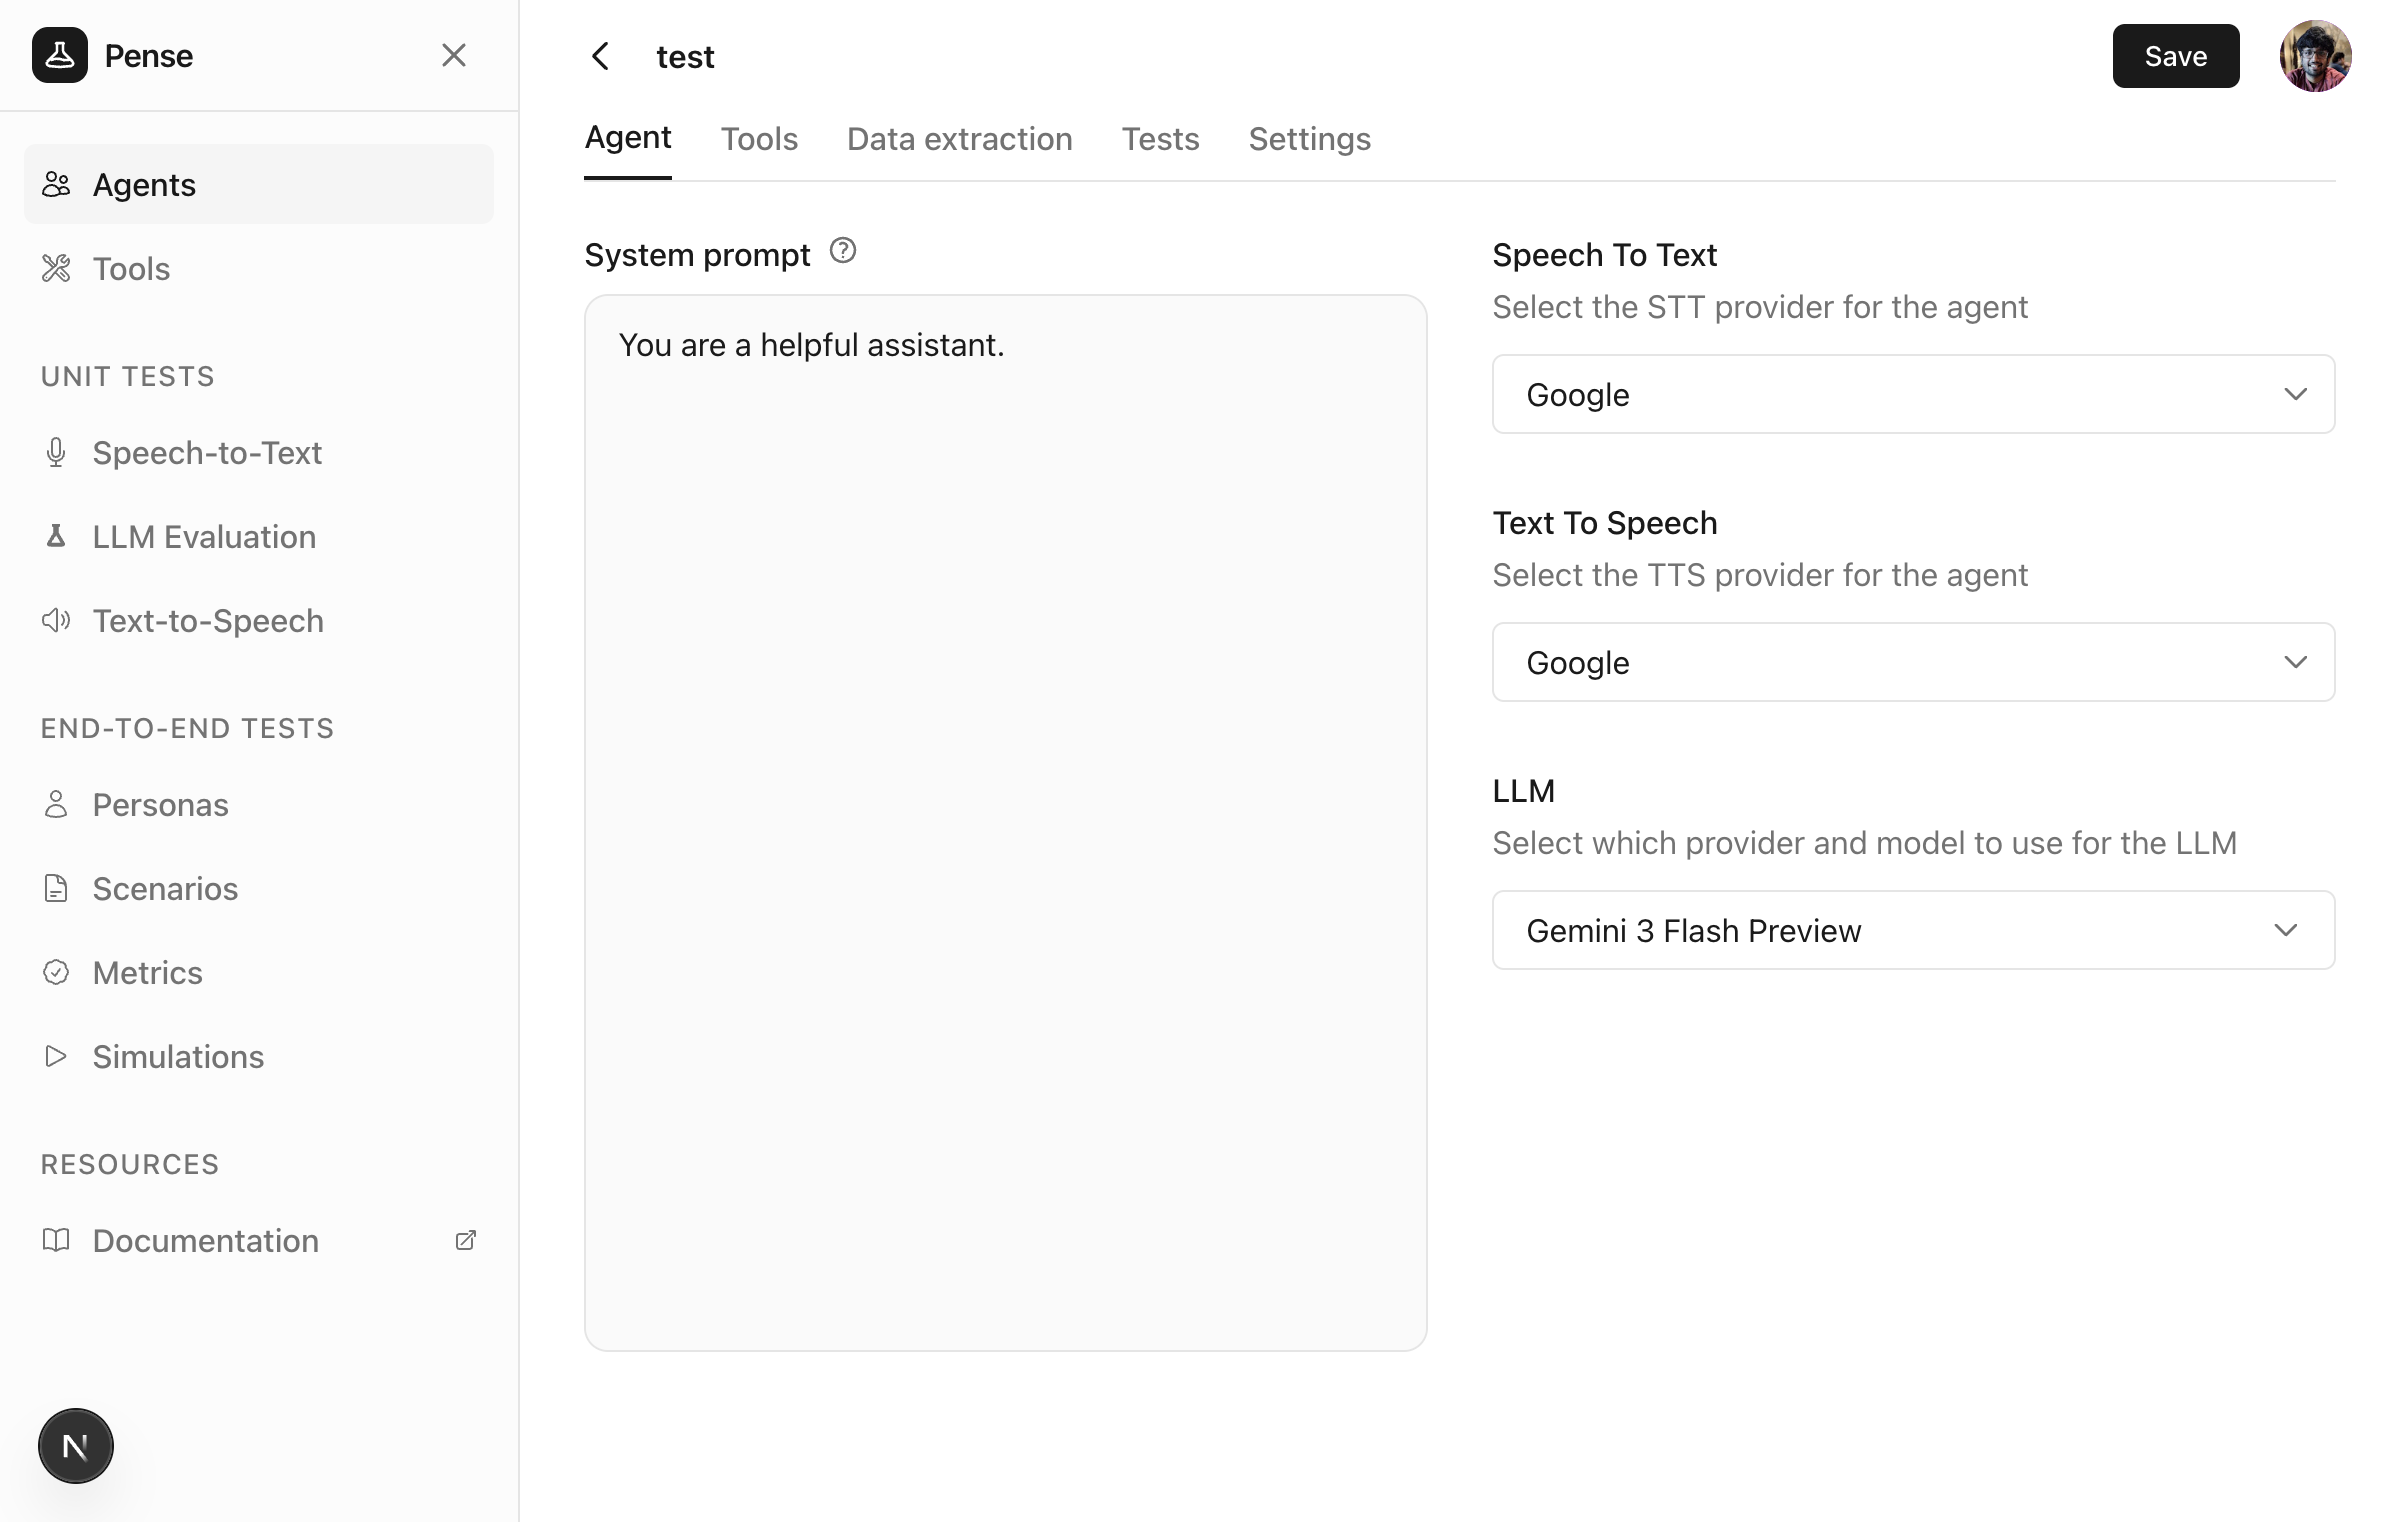Open Personas in the sidebar
Image resolution: width=2400 pixels, height=1522 pixels.
(x=160, y=805)
